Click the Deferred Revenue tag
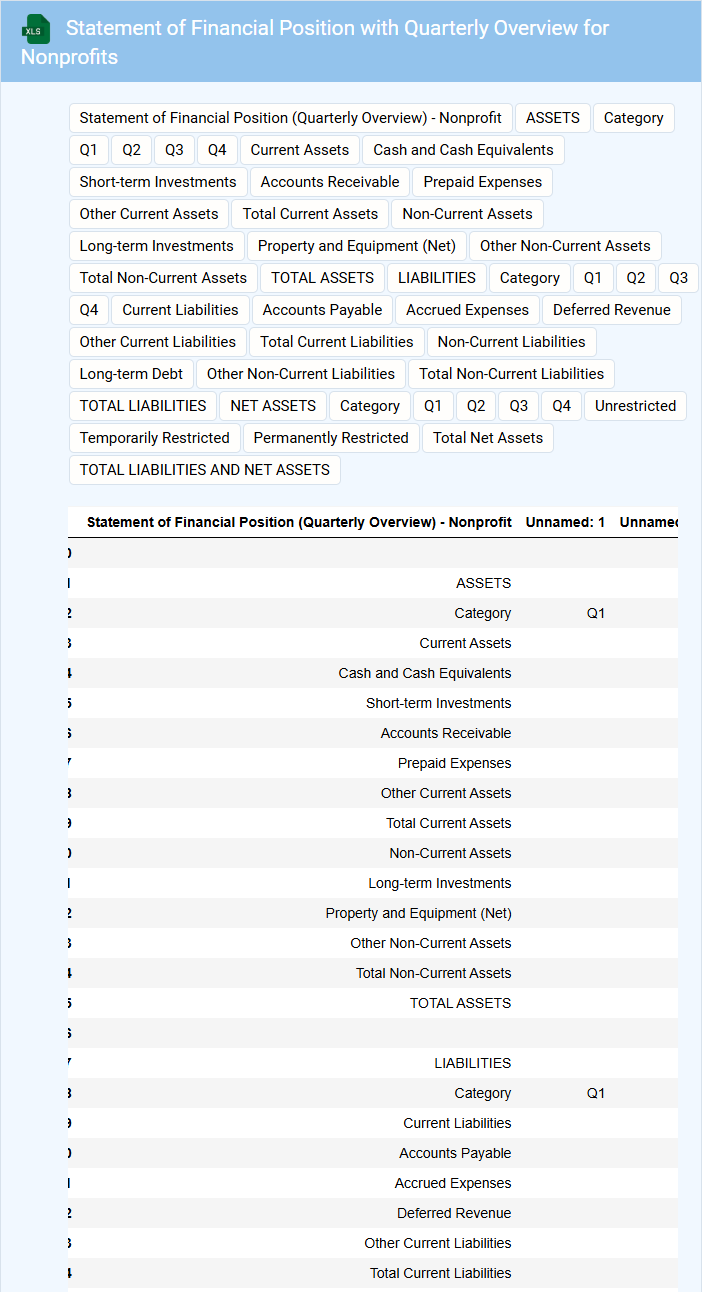This screenshot has width=702, height=1292. click(x=611, y=310)
